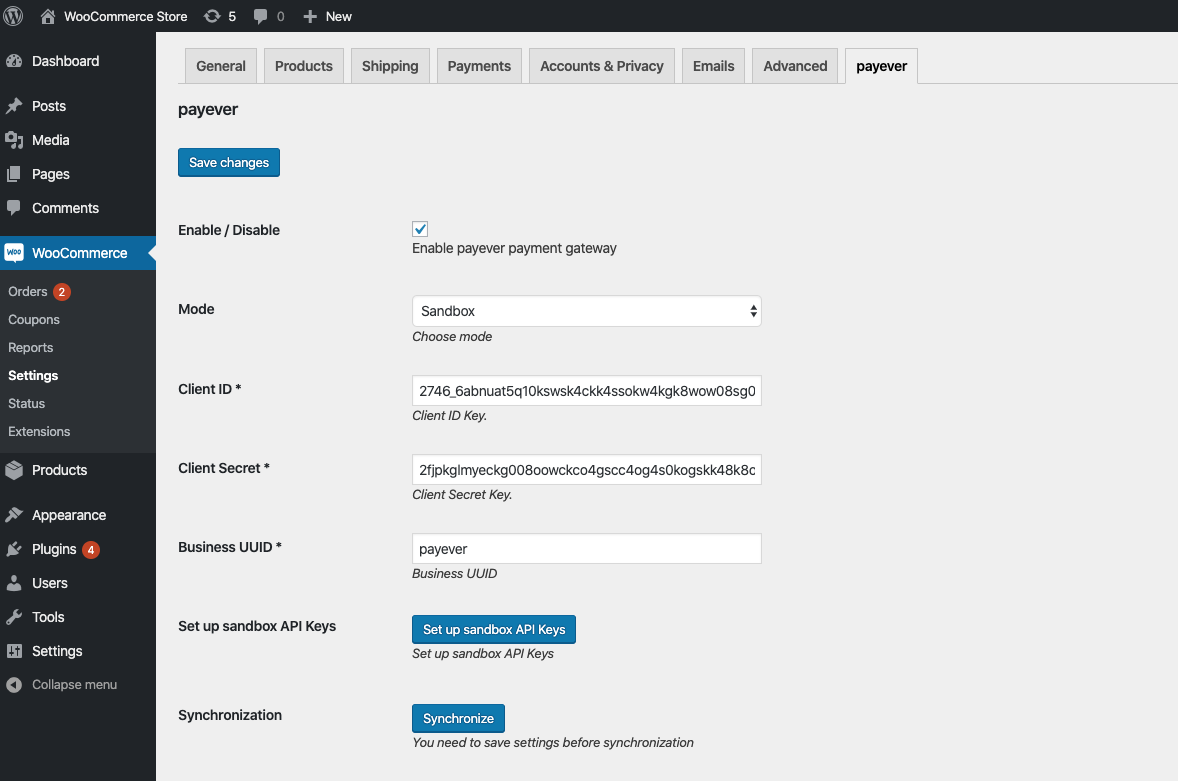Image resolution: width=1178 pixels, height=781 pixels.
Task: Open the Payments tab
Action: [x=479, y=66]
